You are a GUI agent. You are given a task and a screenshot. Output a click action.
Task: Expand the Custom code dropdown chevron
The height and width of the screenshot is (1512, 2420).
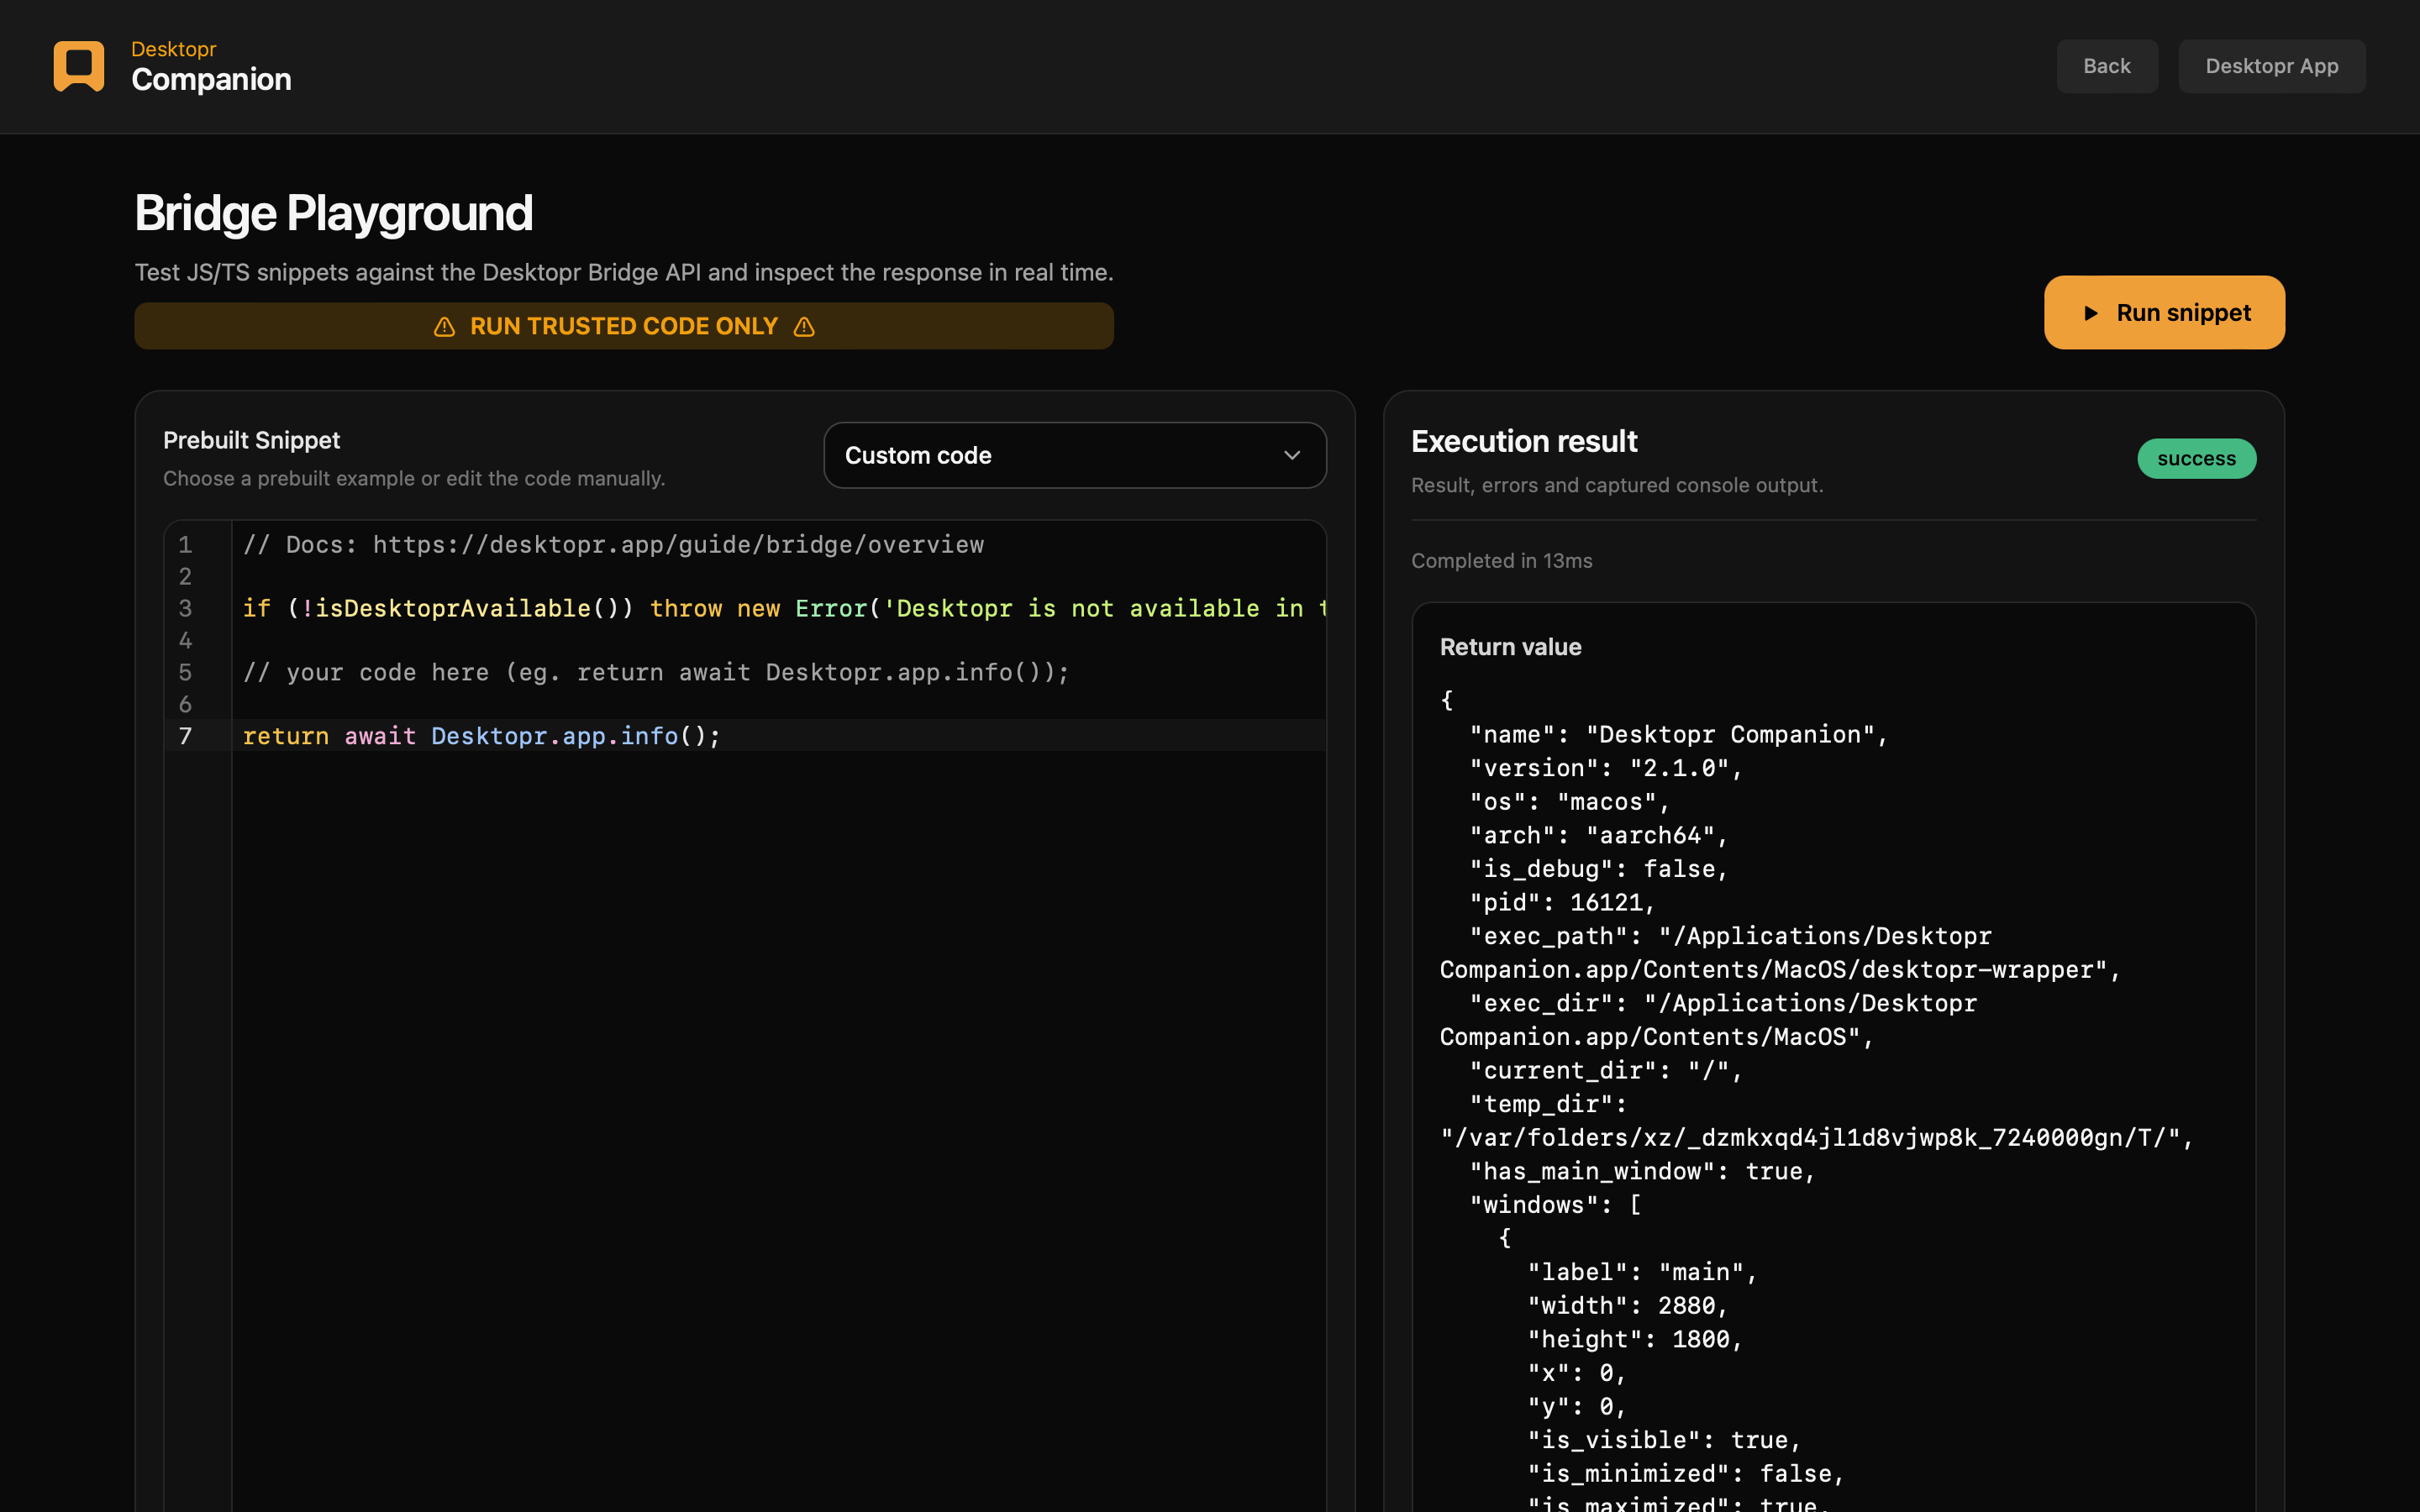click(x=1292, y=456)
